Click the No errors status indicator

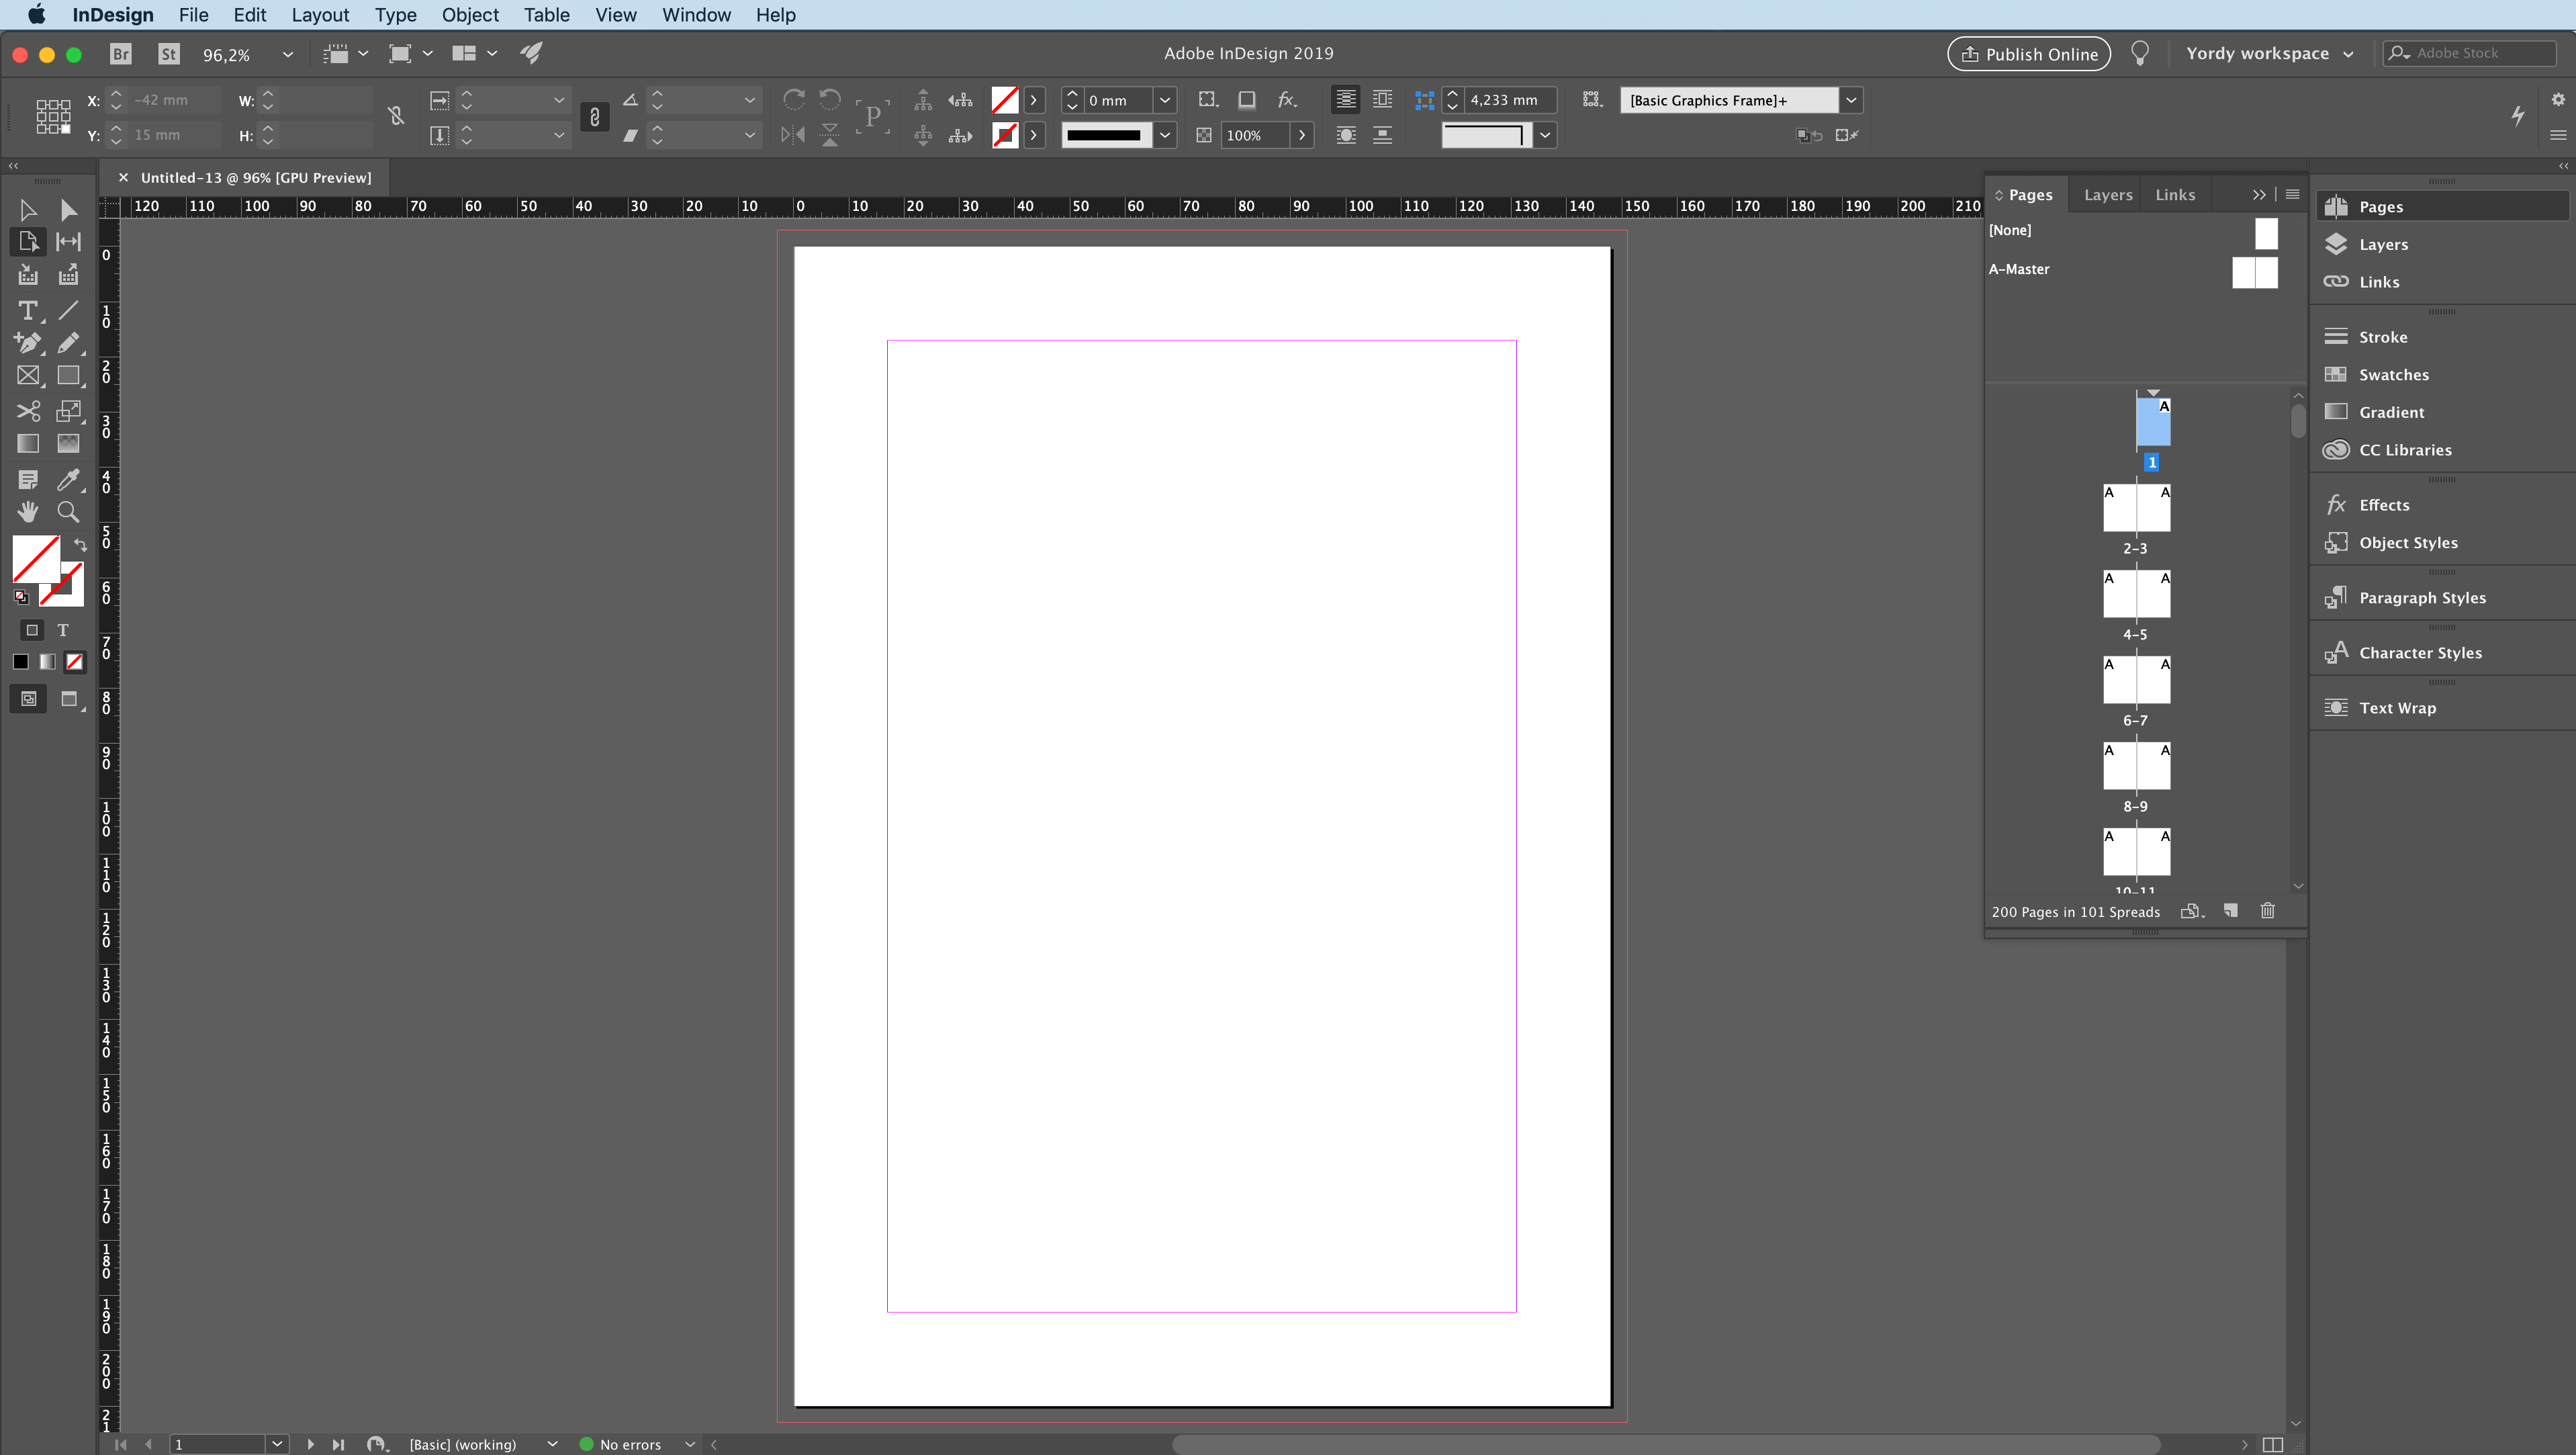coord(632,1443)
